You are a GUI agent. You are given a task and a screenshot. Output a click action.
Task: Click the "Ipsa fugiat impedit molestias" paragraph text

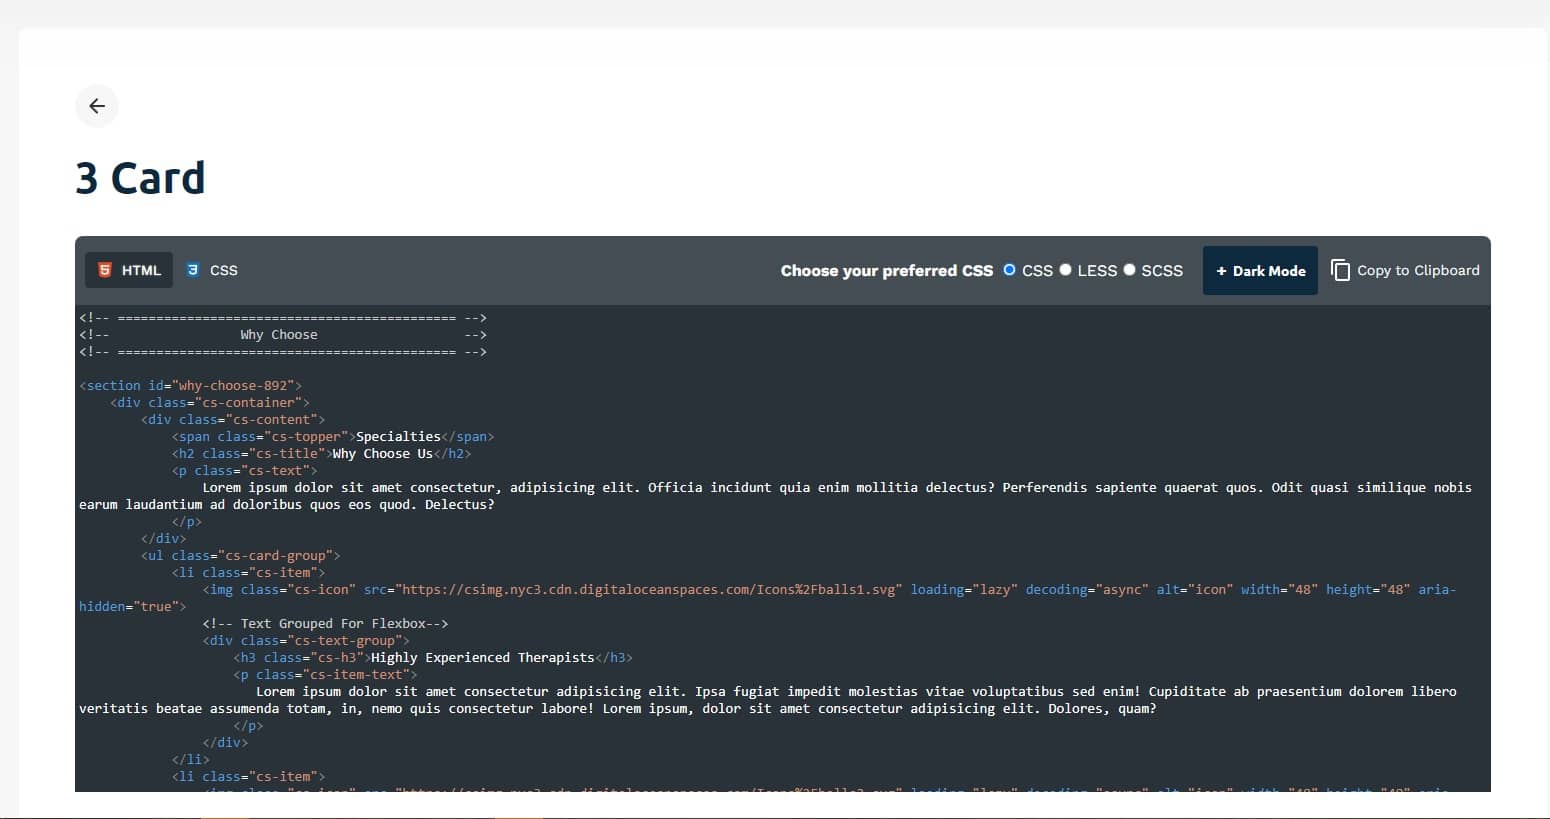(767, 700)
